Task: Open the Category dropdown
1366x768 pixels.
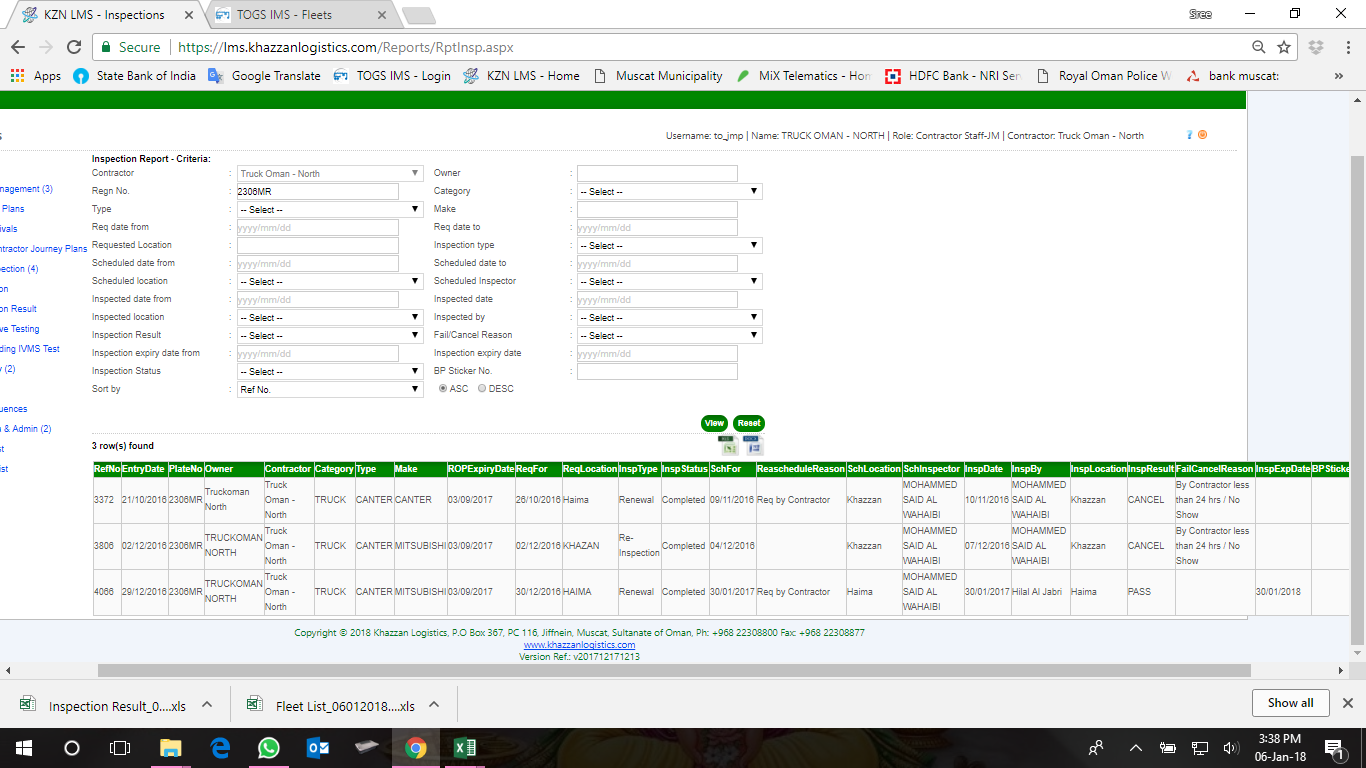Action: coord(669,191)
